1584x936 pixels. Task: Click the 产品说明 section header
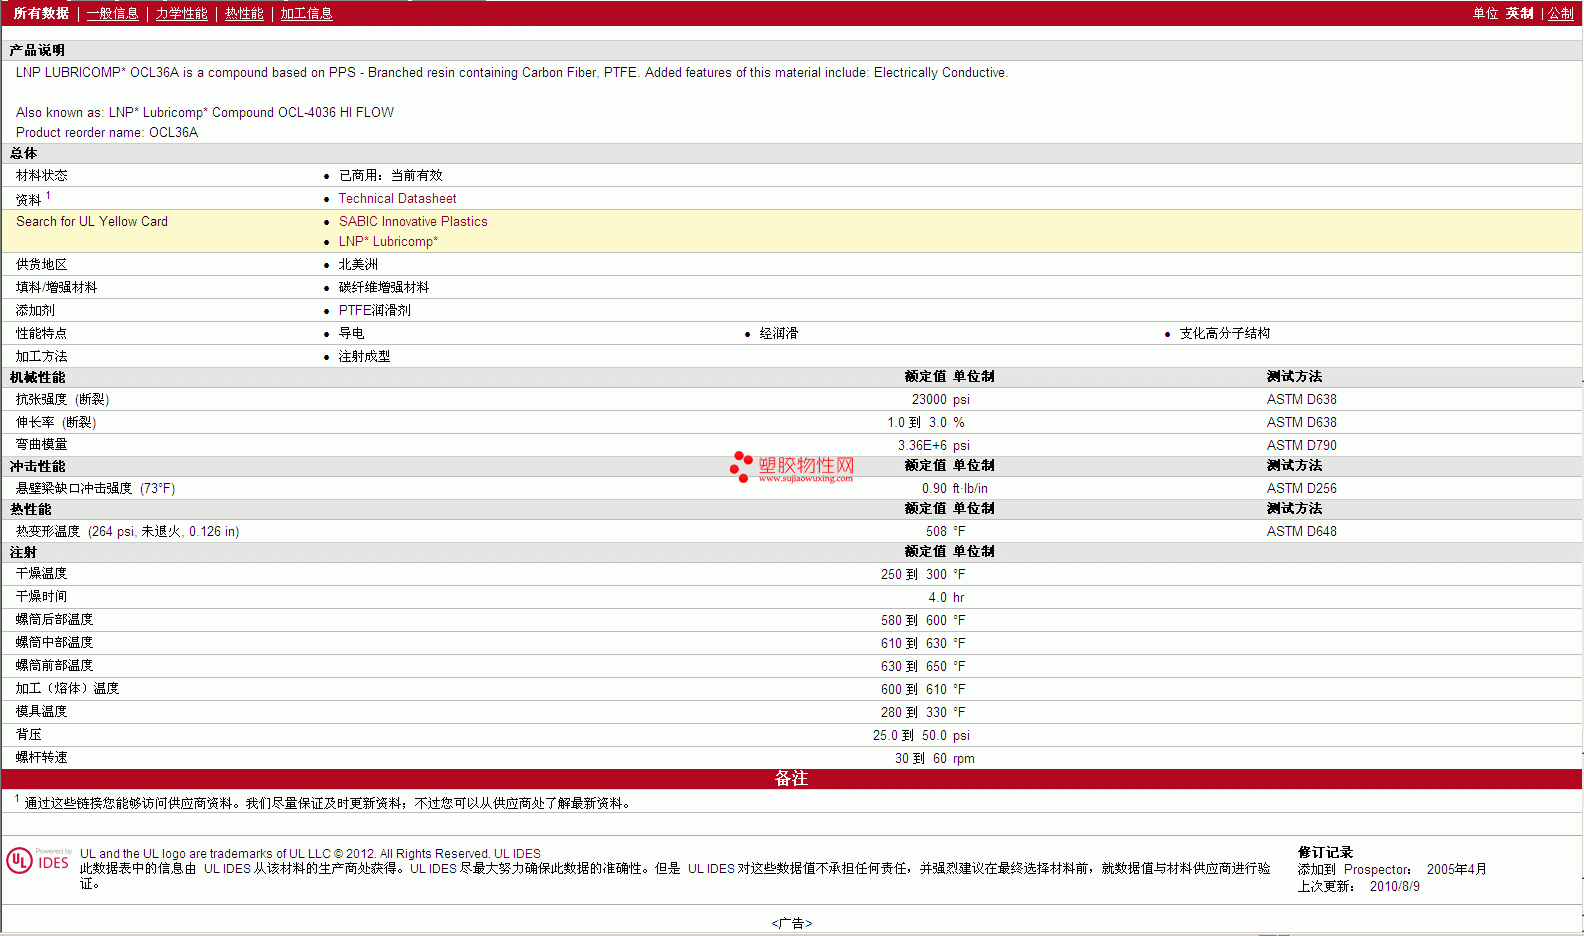[x=37, y=51]
